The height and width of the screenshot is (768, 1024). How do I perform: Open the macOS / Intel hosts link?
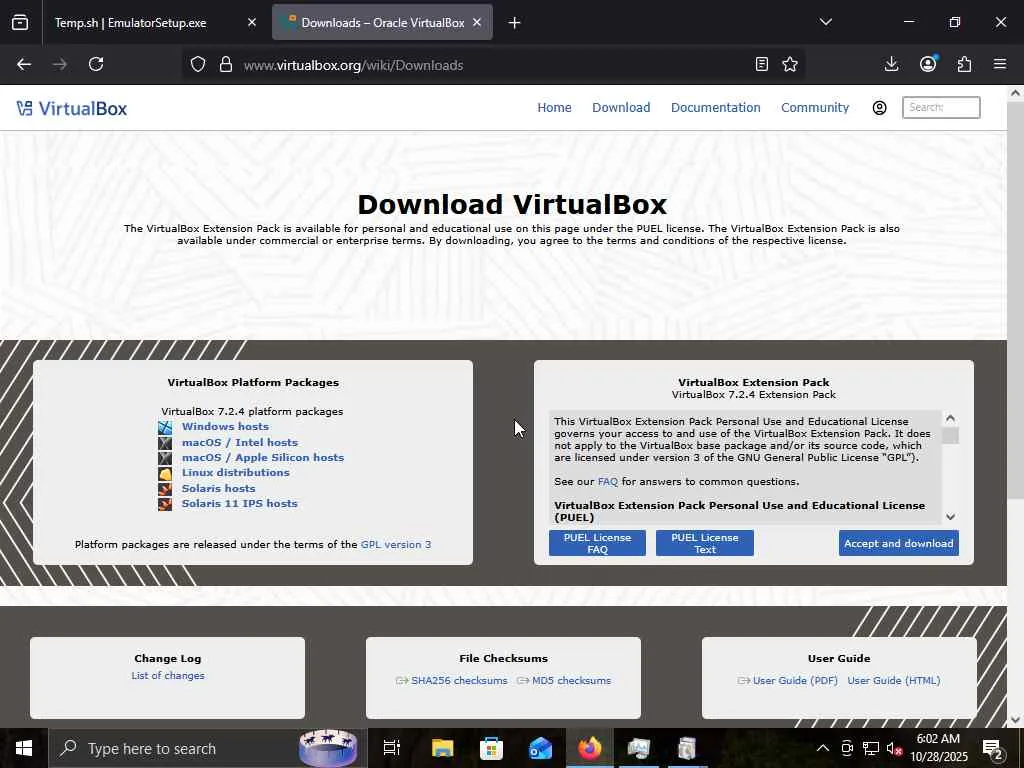[240, 443]
